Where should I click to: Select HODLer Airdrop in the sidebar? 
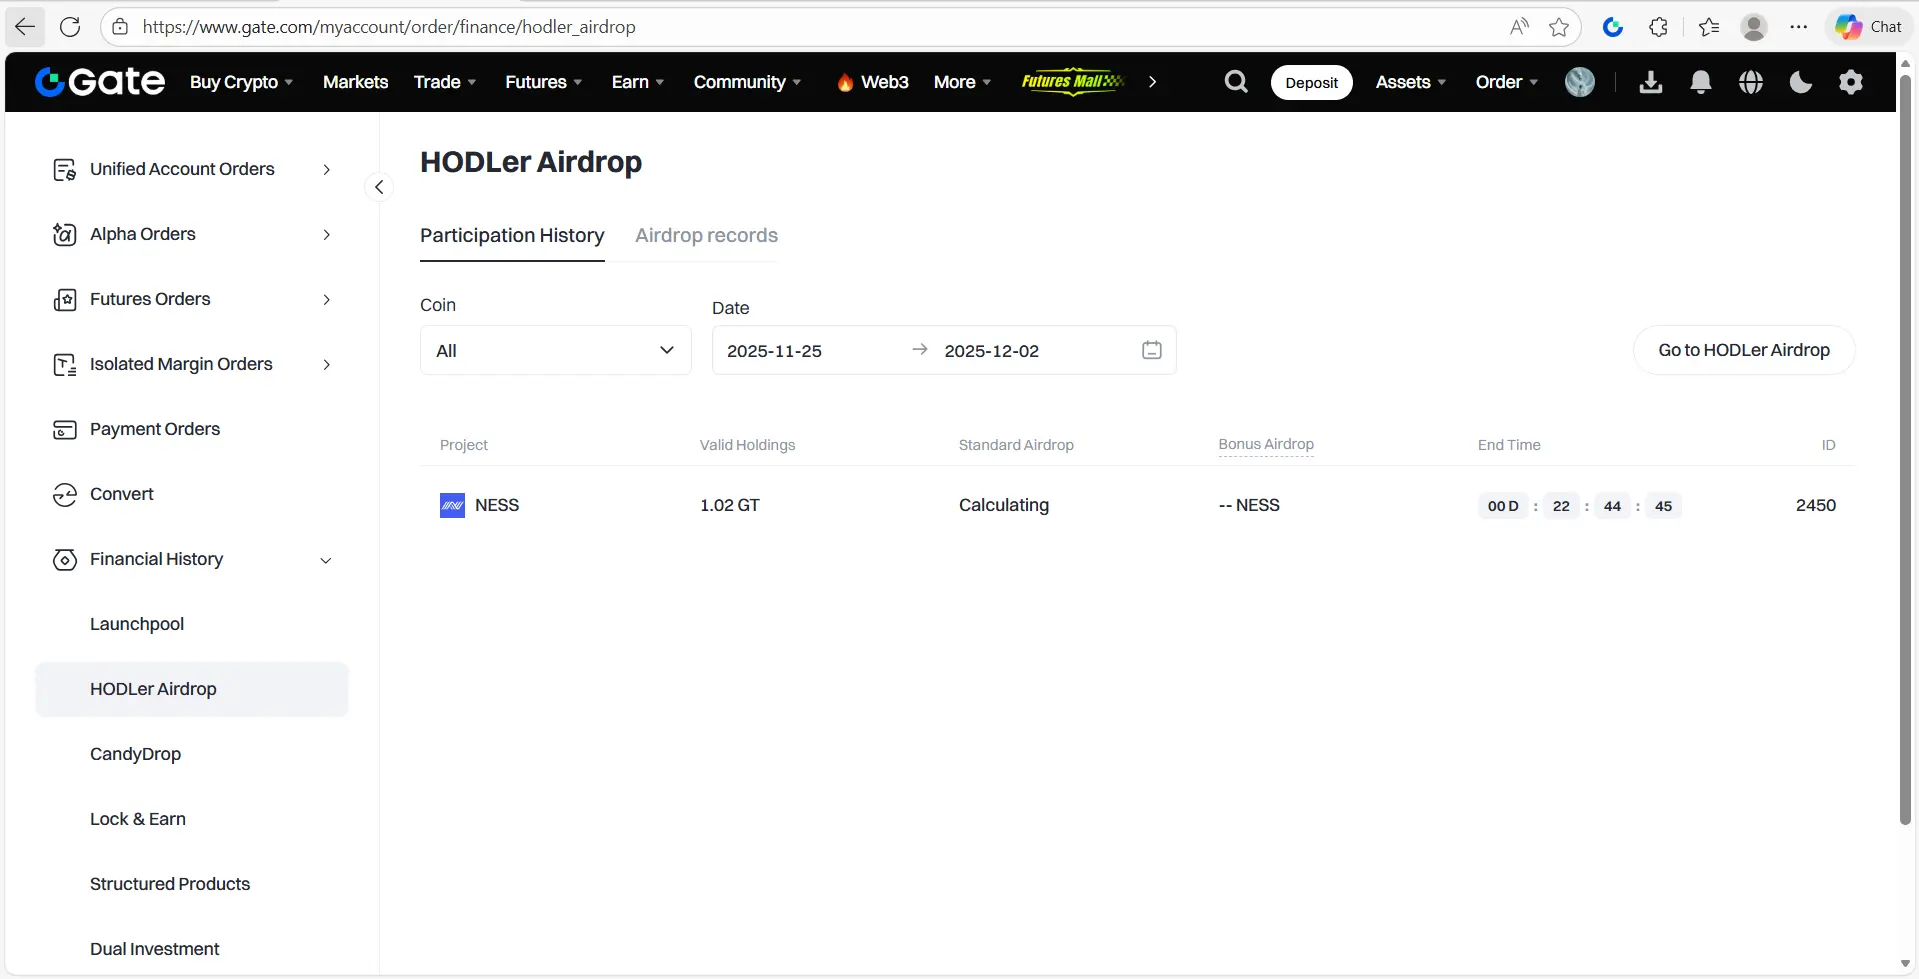pyautogui.click(x=192, y=689)
